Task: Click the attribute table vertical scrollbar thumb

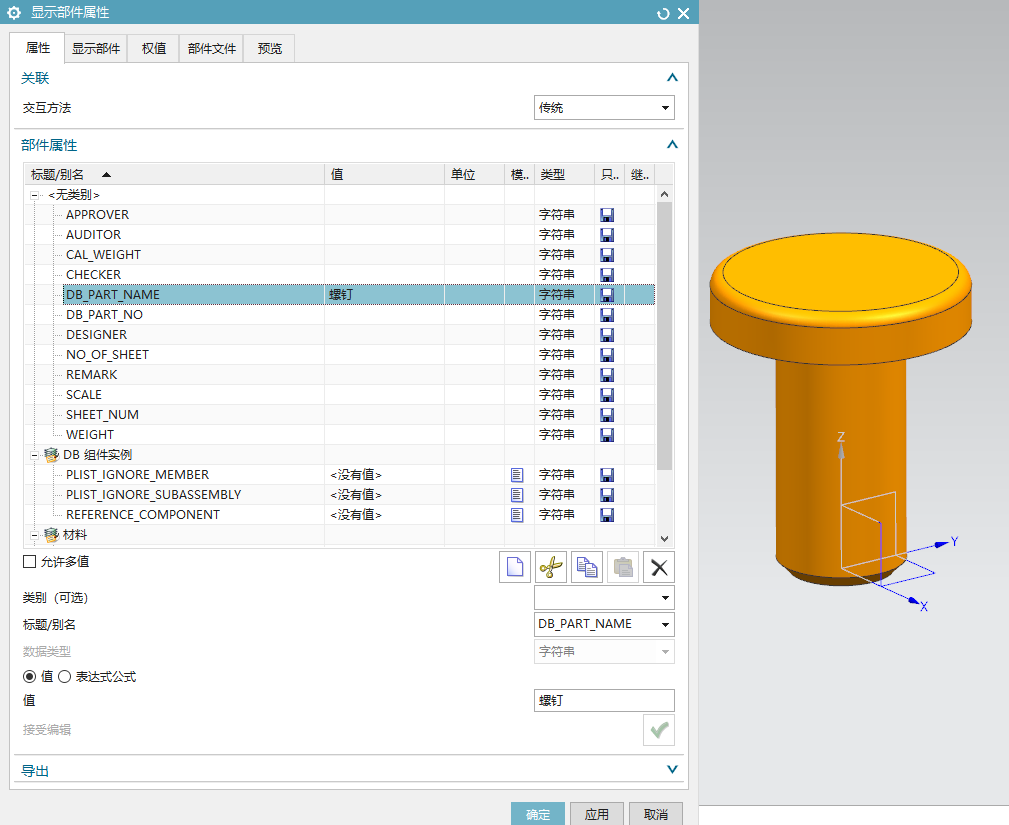Action: coord(664,336)
